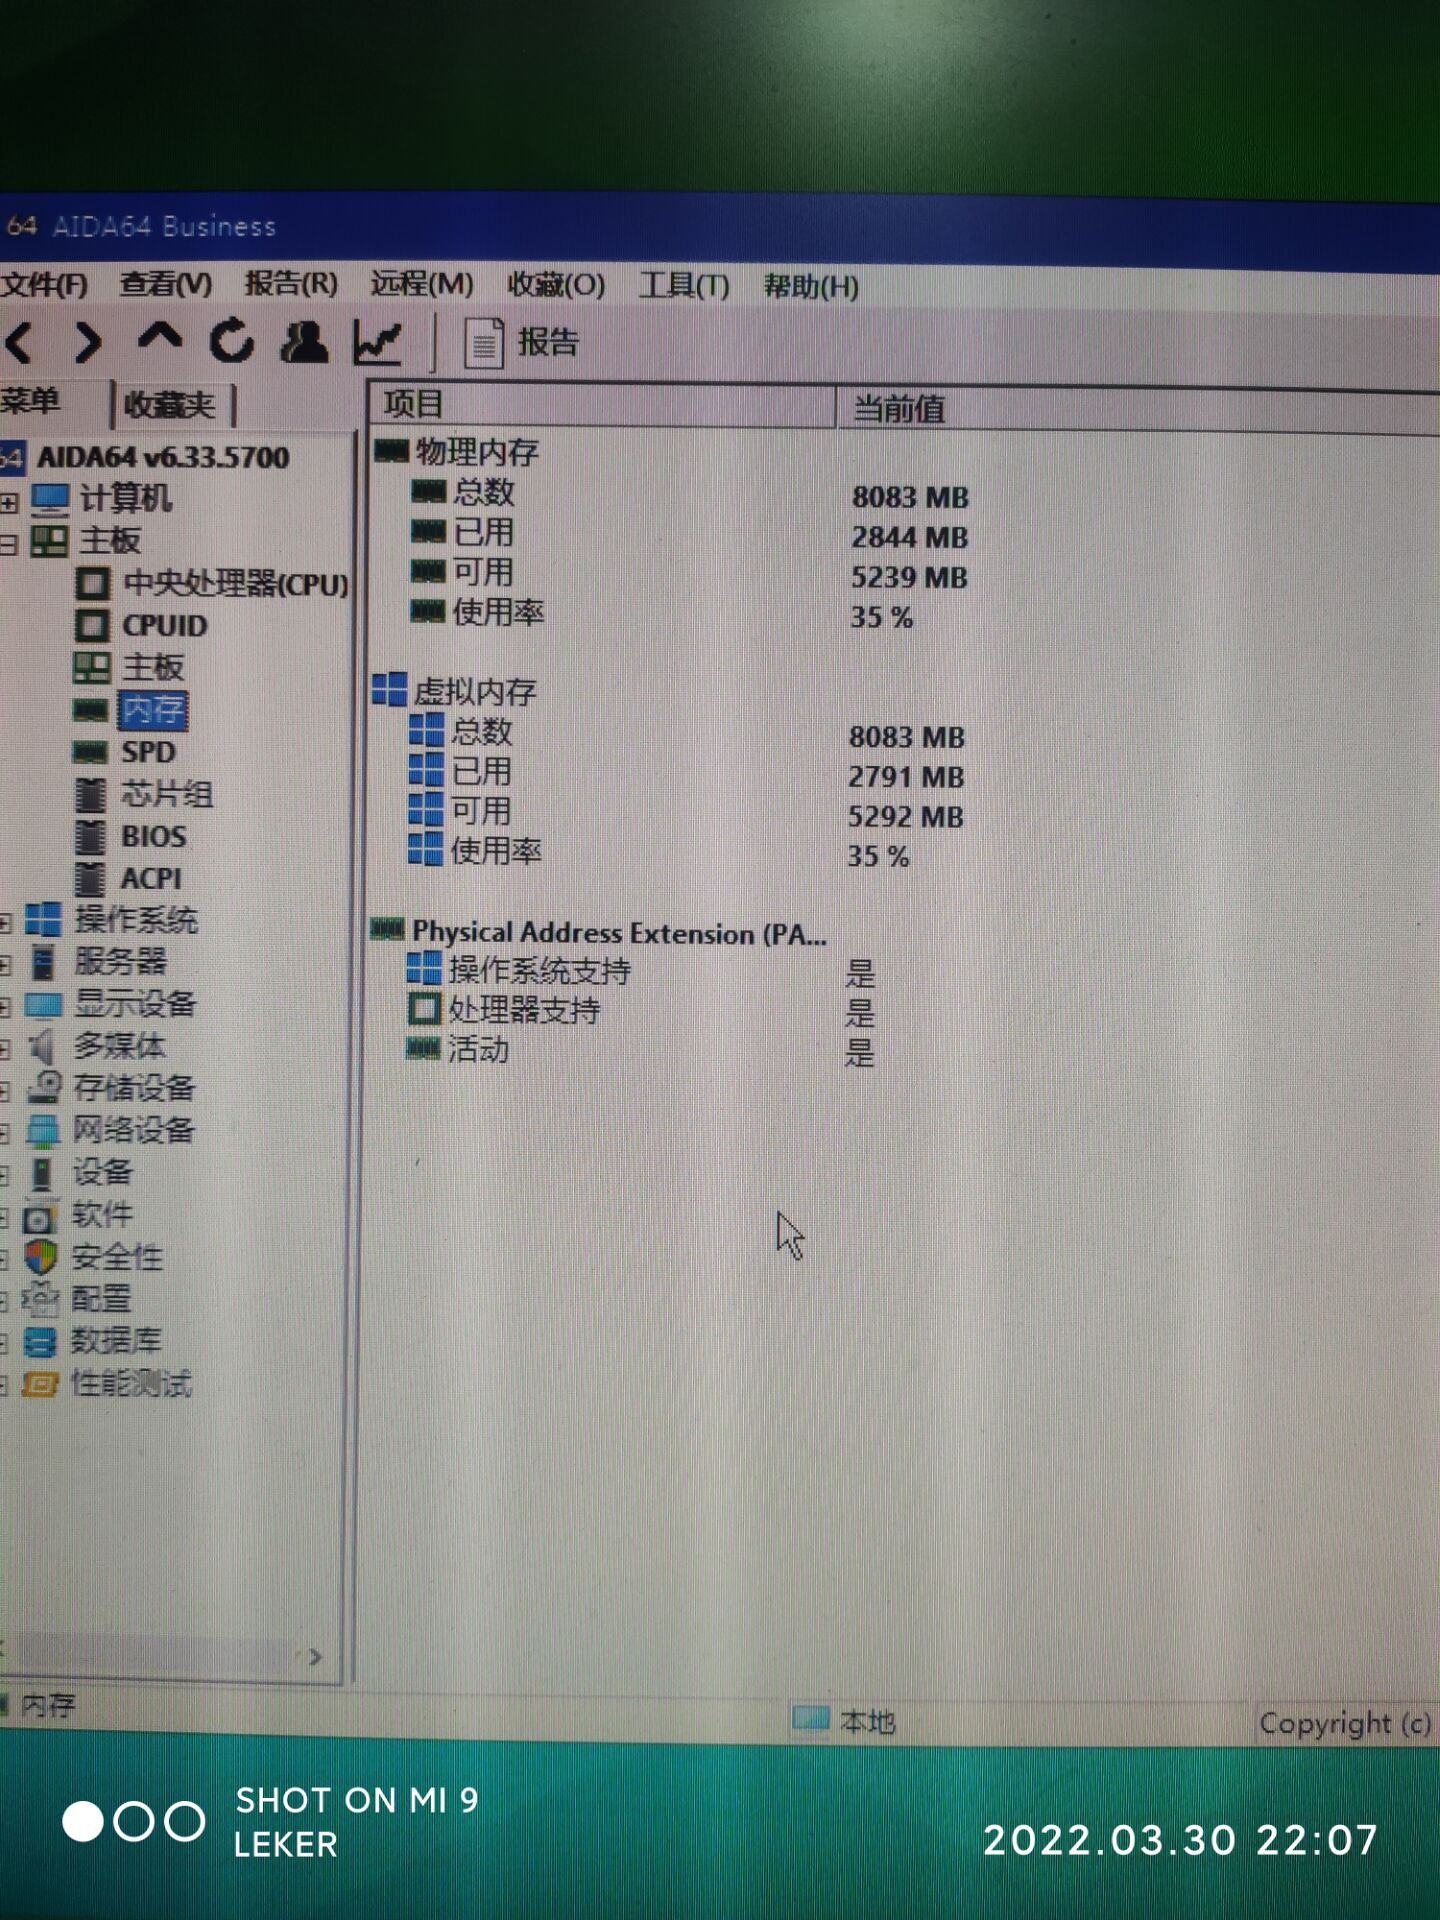Switch to the 收藏夹 tab
The height and width of the screenshot is (1920, 1440).
tap(169, 405)
